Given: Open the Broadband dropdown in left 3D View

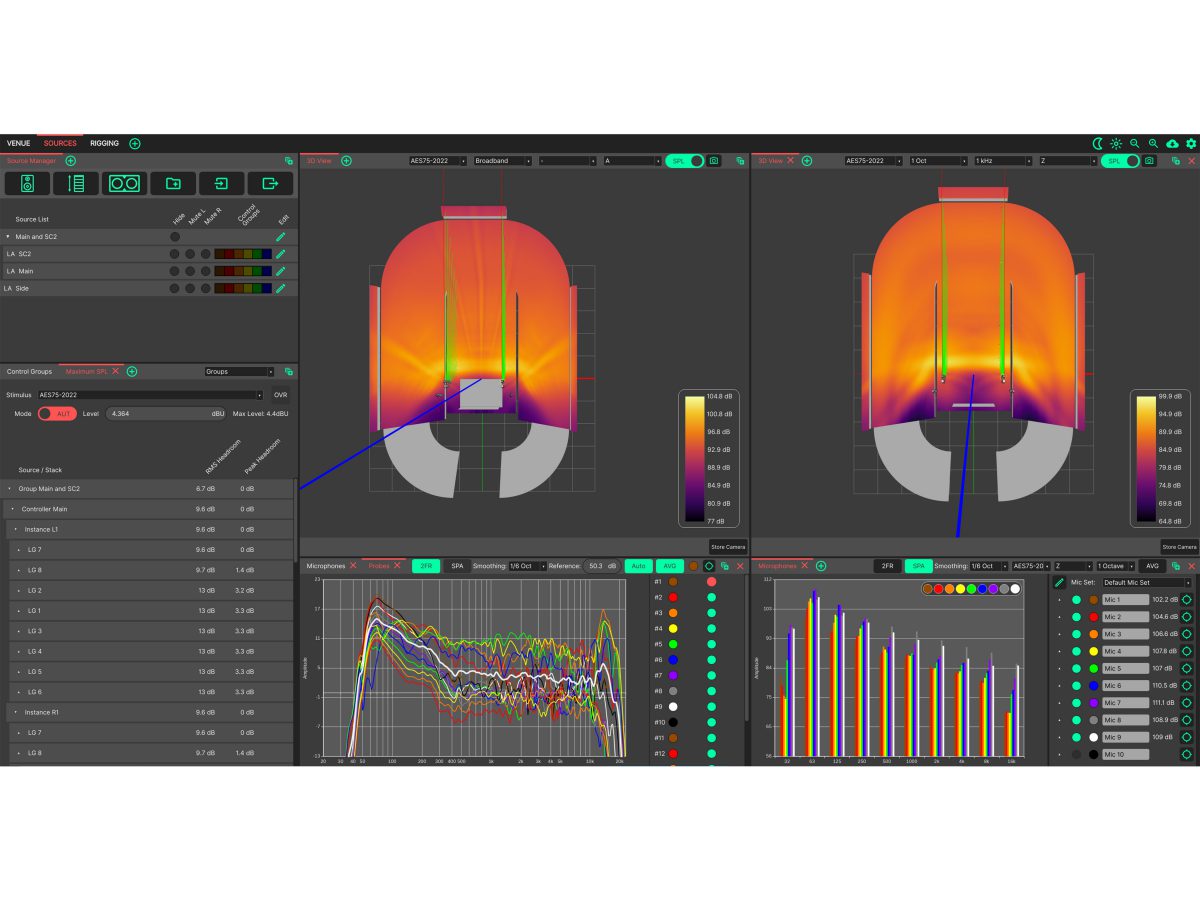Looking at the screenshot, I should pyautogui.click(x=502, y=161).
